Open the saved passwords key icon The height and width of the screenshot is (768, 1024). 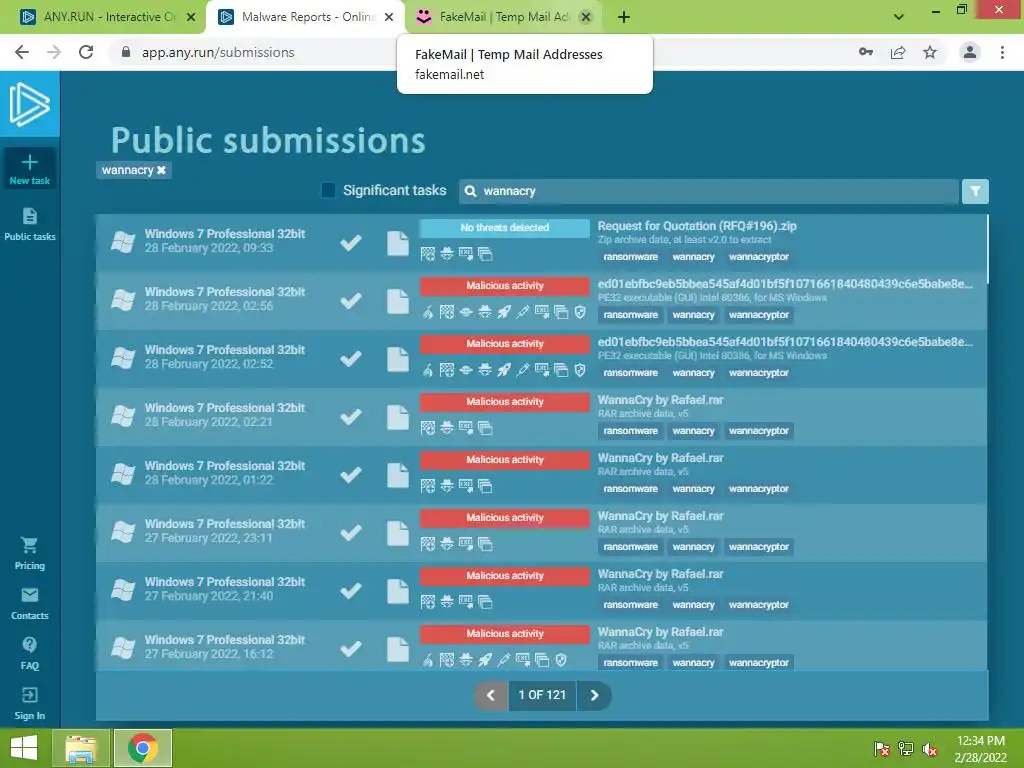pyautogui.click(x=866, y=52)
